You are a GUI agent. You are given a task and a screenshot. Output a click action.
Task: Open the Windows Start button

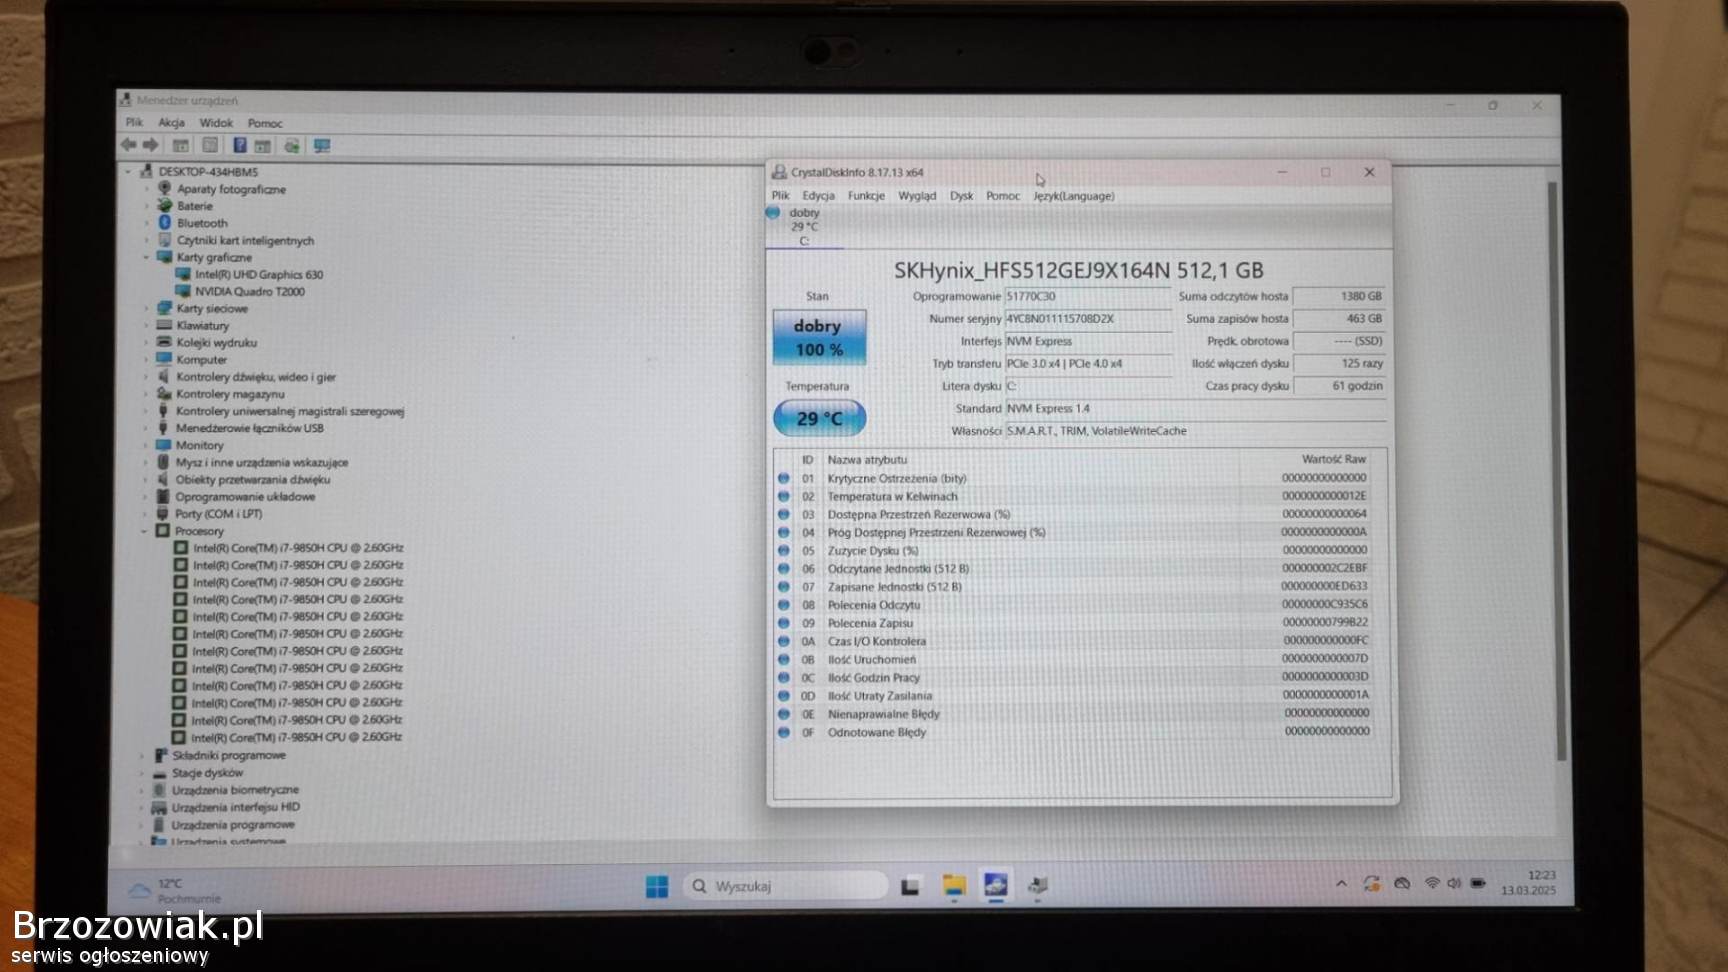pos(657,886)
